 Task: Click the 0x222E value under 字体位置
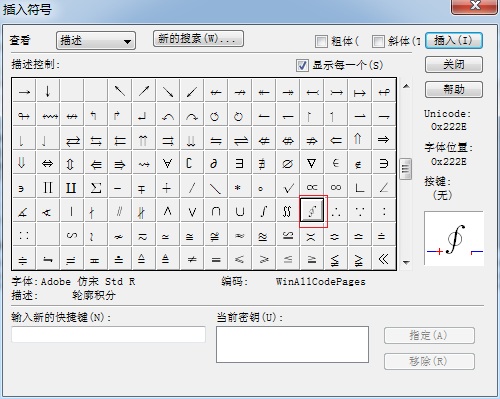(x=449, y=161)
